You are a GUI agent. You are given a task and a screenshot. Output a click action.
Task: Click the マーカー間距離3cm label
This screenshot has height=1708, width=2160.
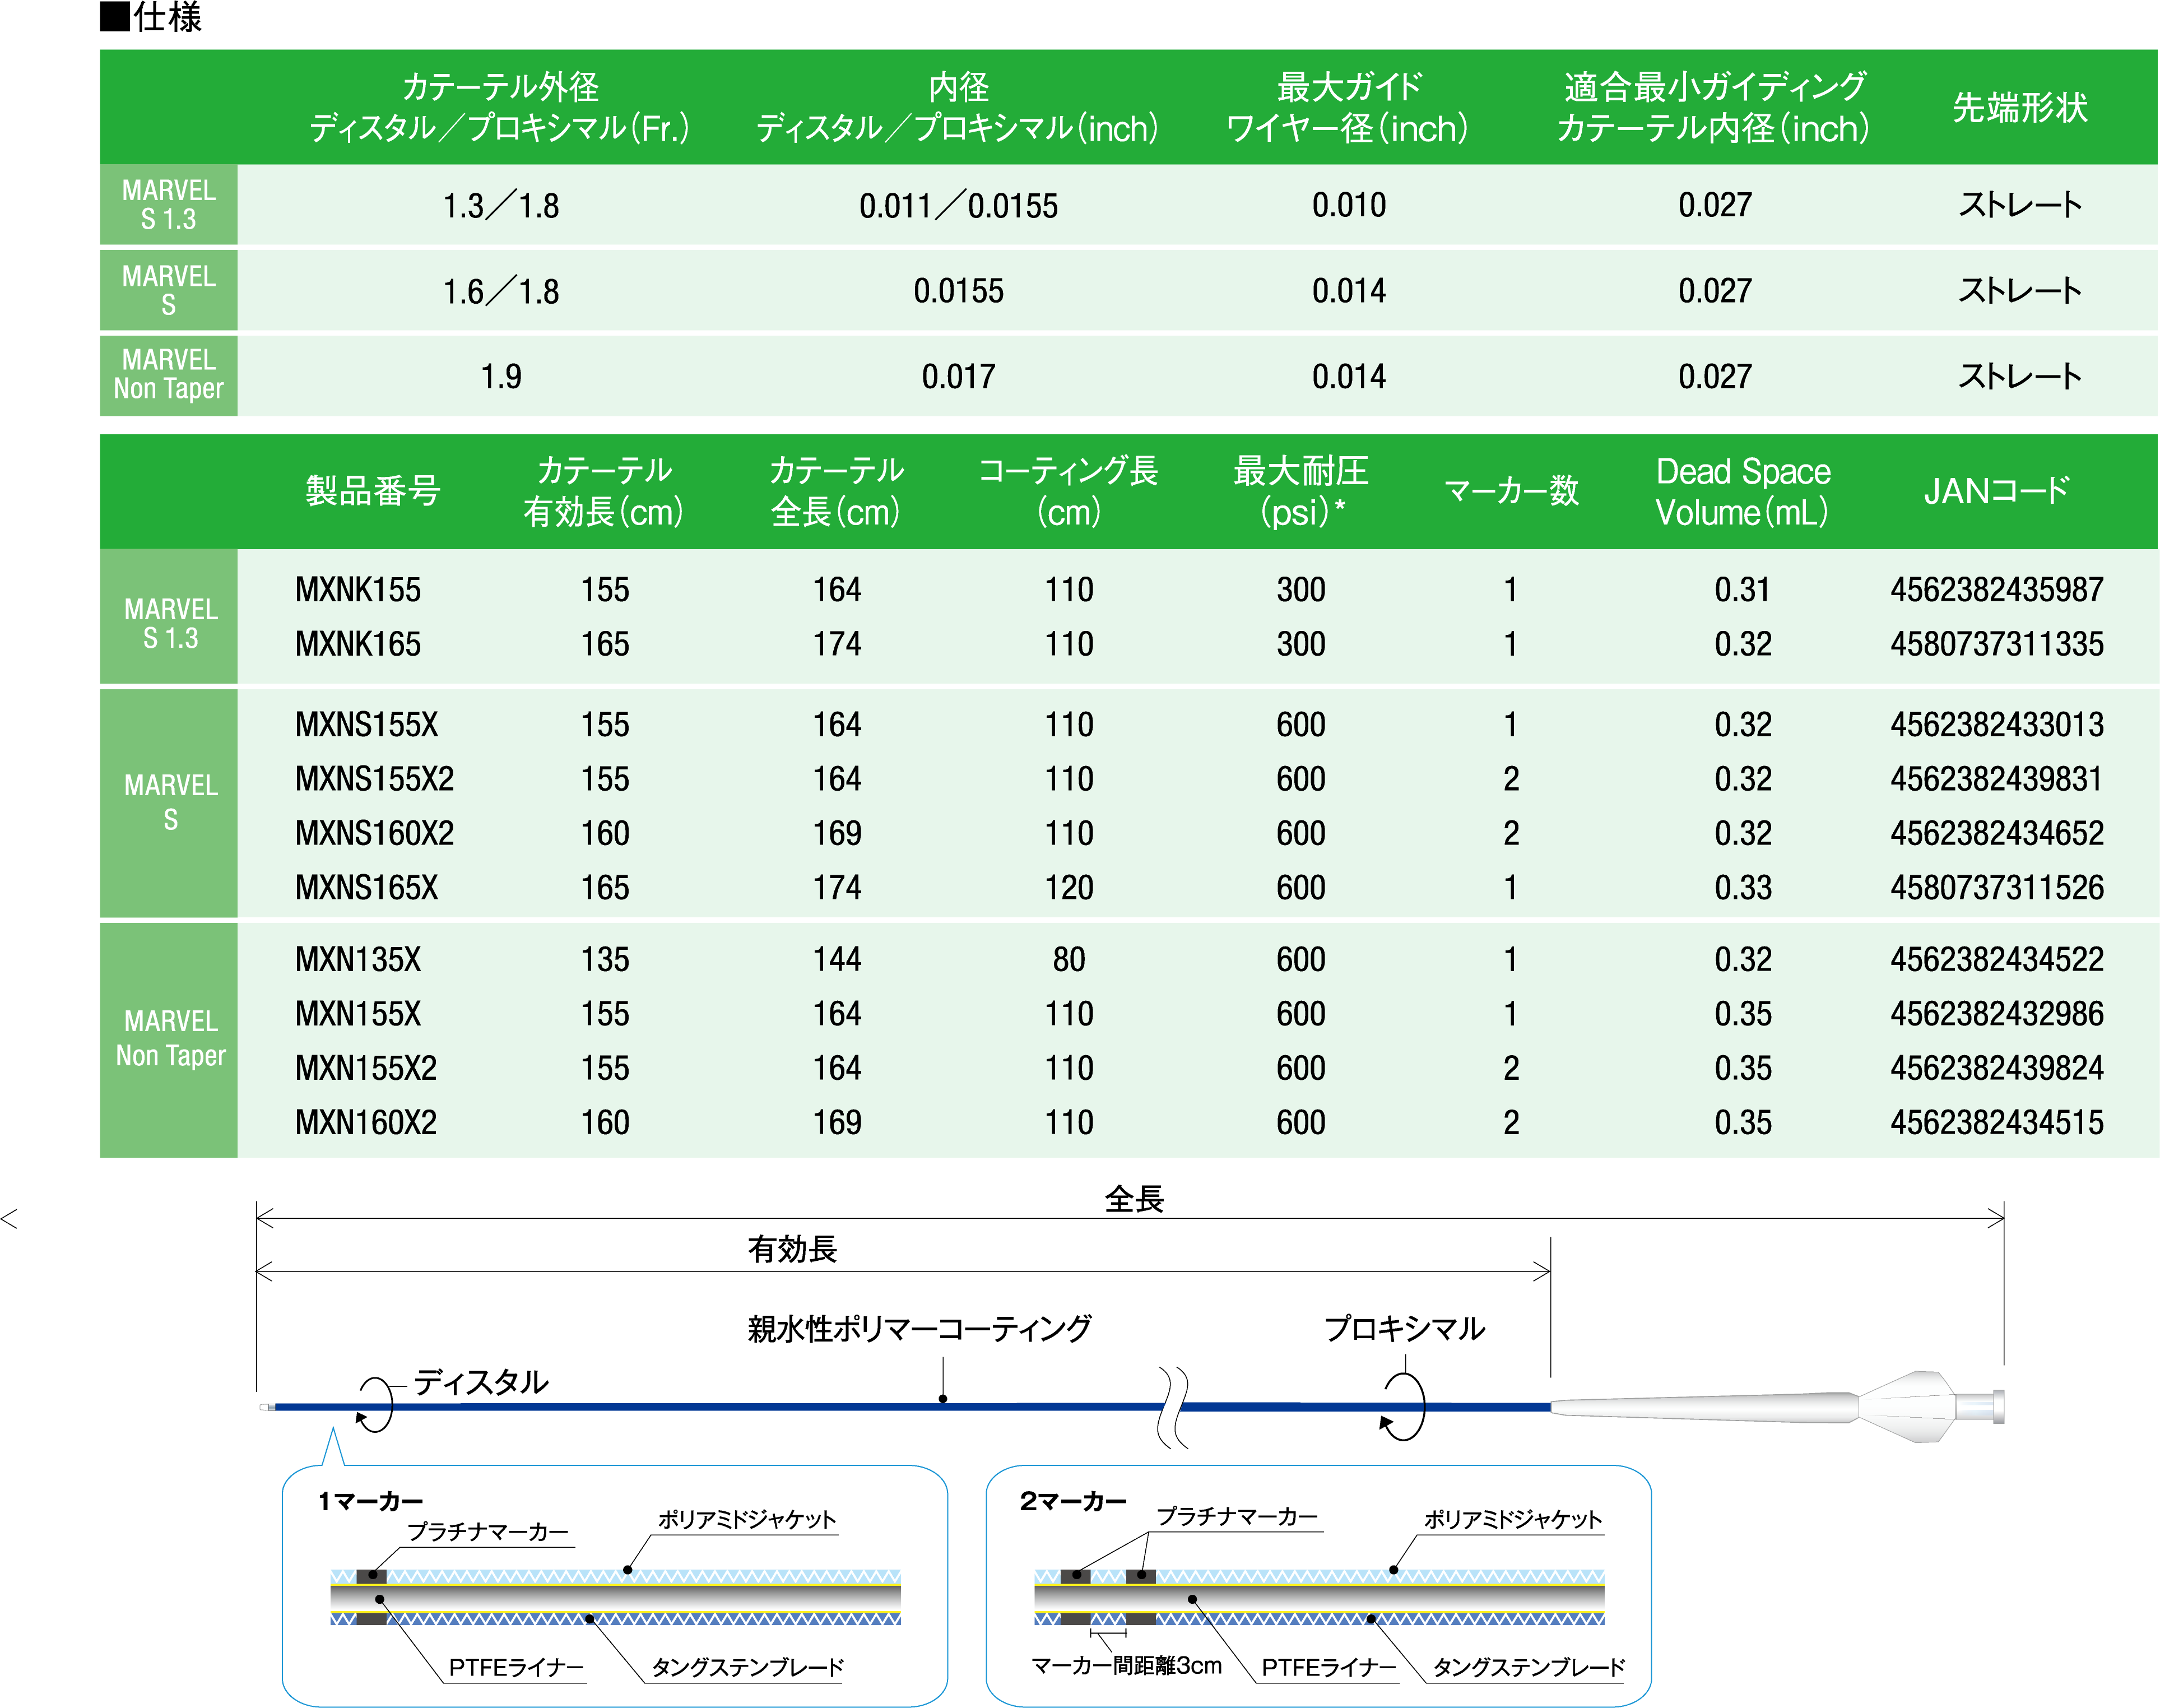tap(1126, 1665)
